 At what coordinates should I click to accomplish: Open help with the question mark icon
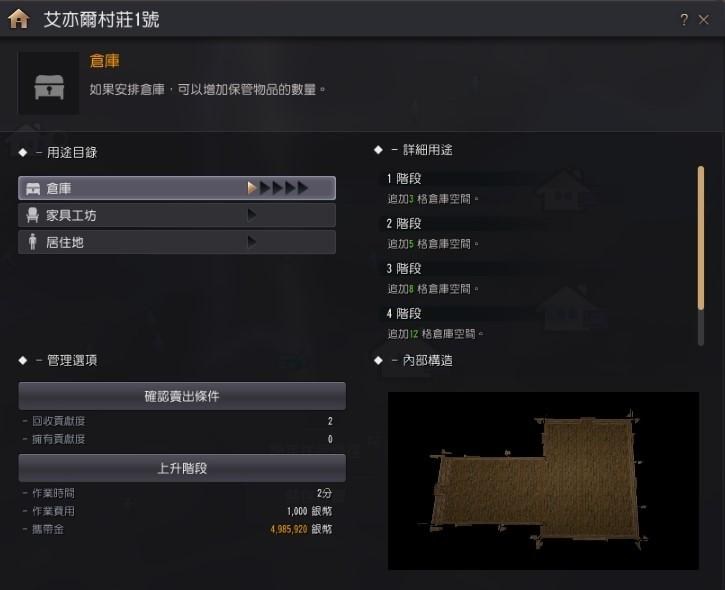click(x=684, y=20)
